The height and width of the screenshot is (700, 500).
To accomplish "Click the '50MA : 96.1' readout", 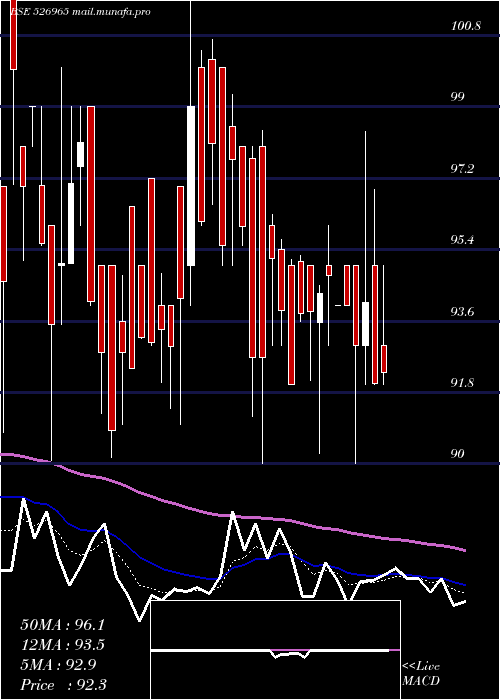I will (62, 625).
